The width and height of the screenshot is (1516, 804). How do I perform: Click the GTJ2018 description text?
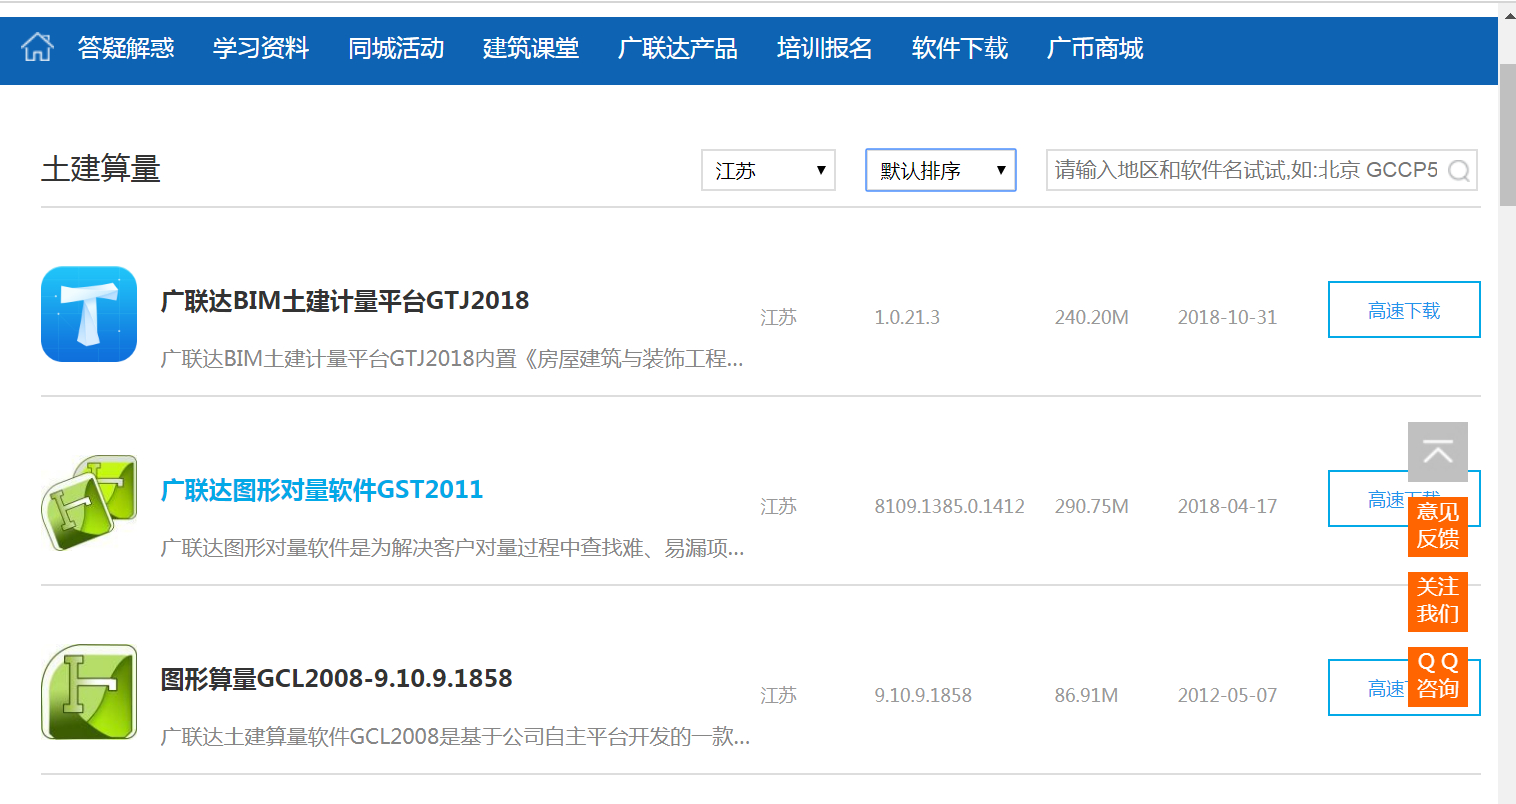pos(452,358)
